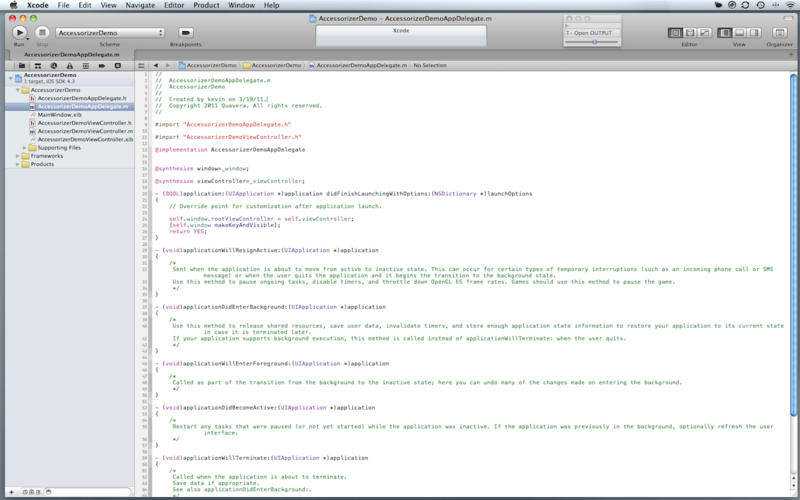Open the Edit menu
This screenshot has height=500, width=800.
pyautogui.click(x=85, y=5)
